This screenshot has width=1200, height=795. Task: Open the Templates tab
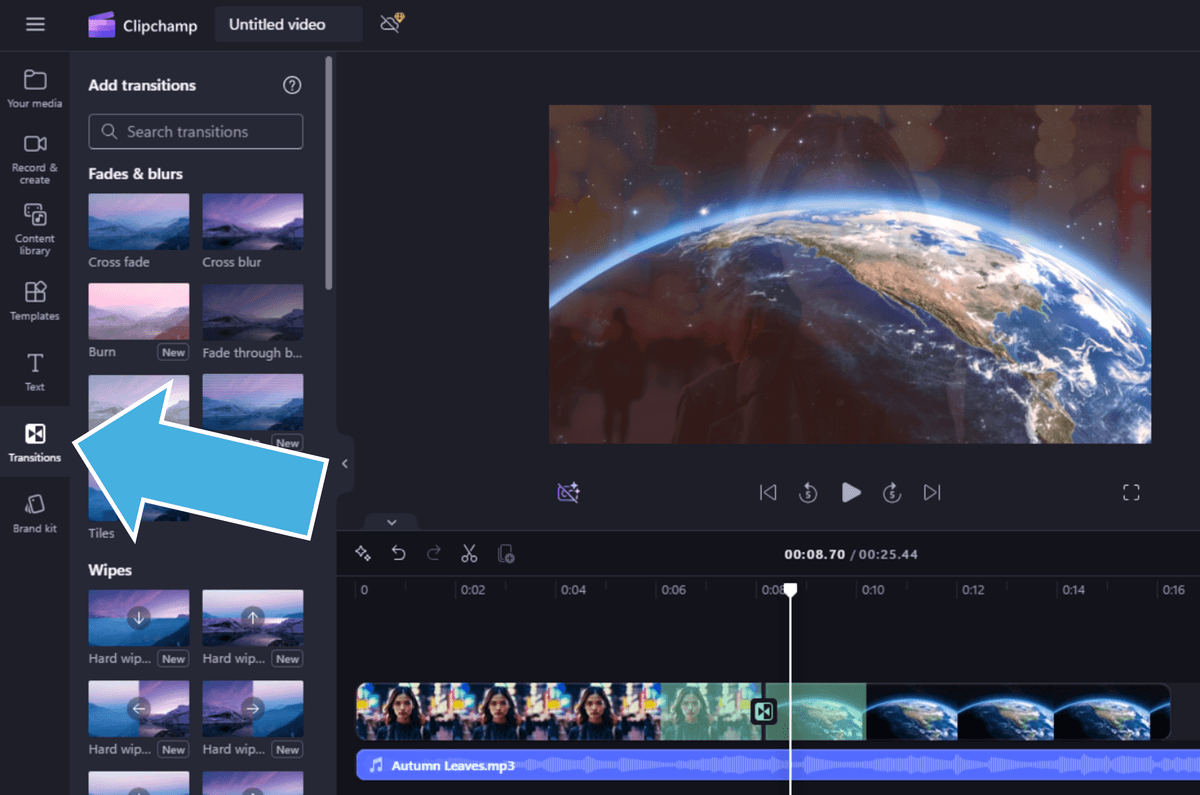tap(35, 300)
